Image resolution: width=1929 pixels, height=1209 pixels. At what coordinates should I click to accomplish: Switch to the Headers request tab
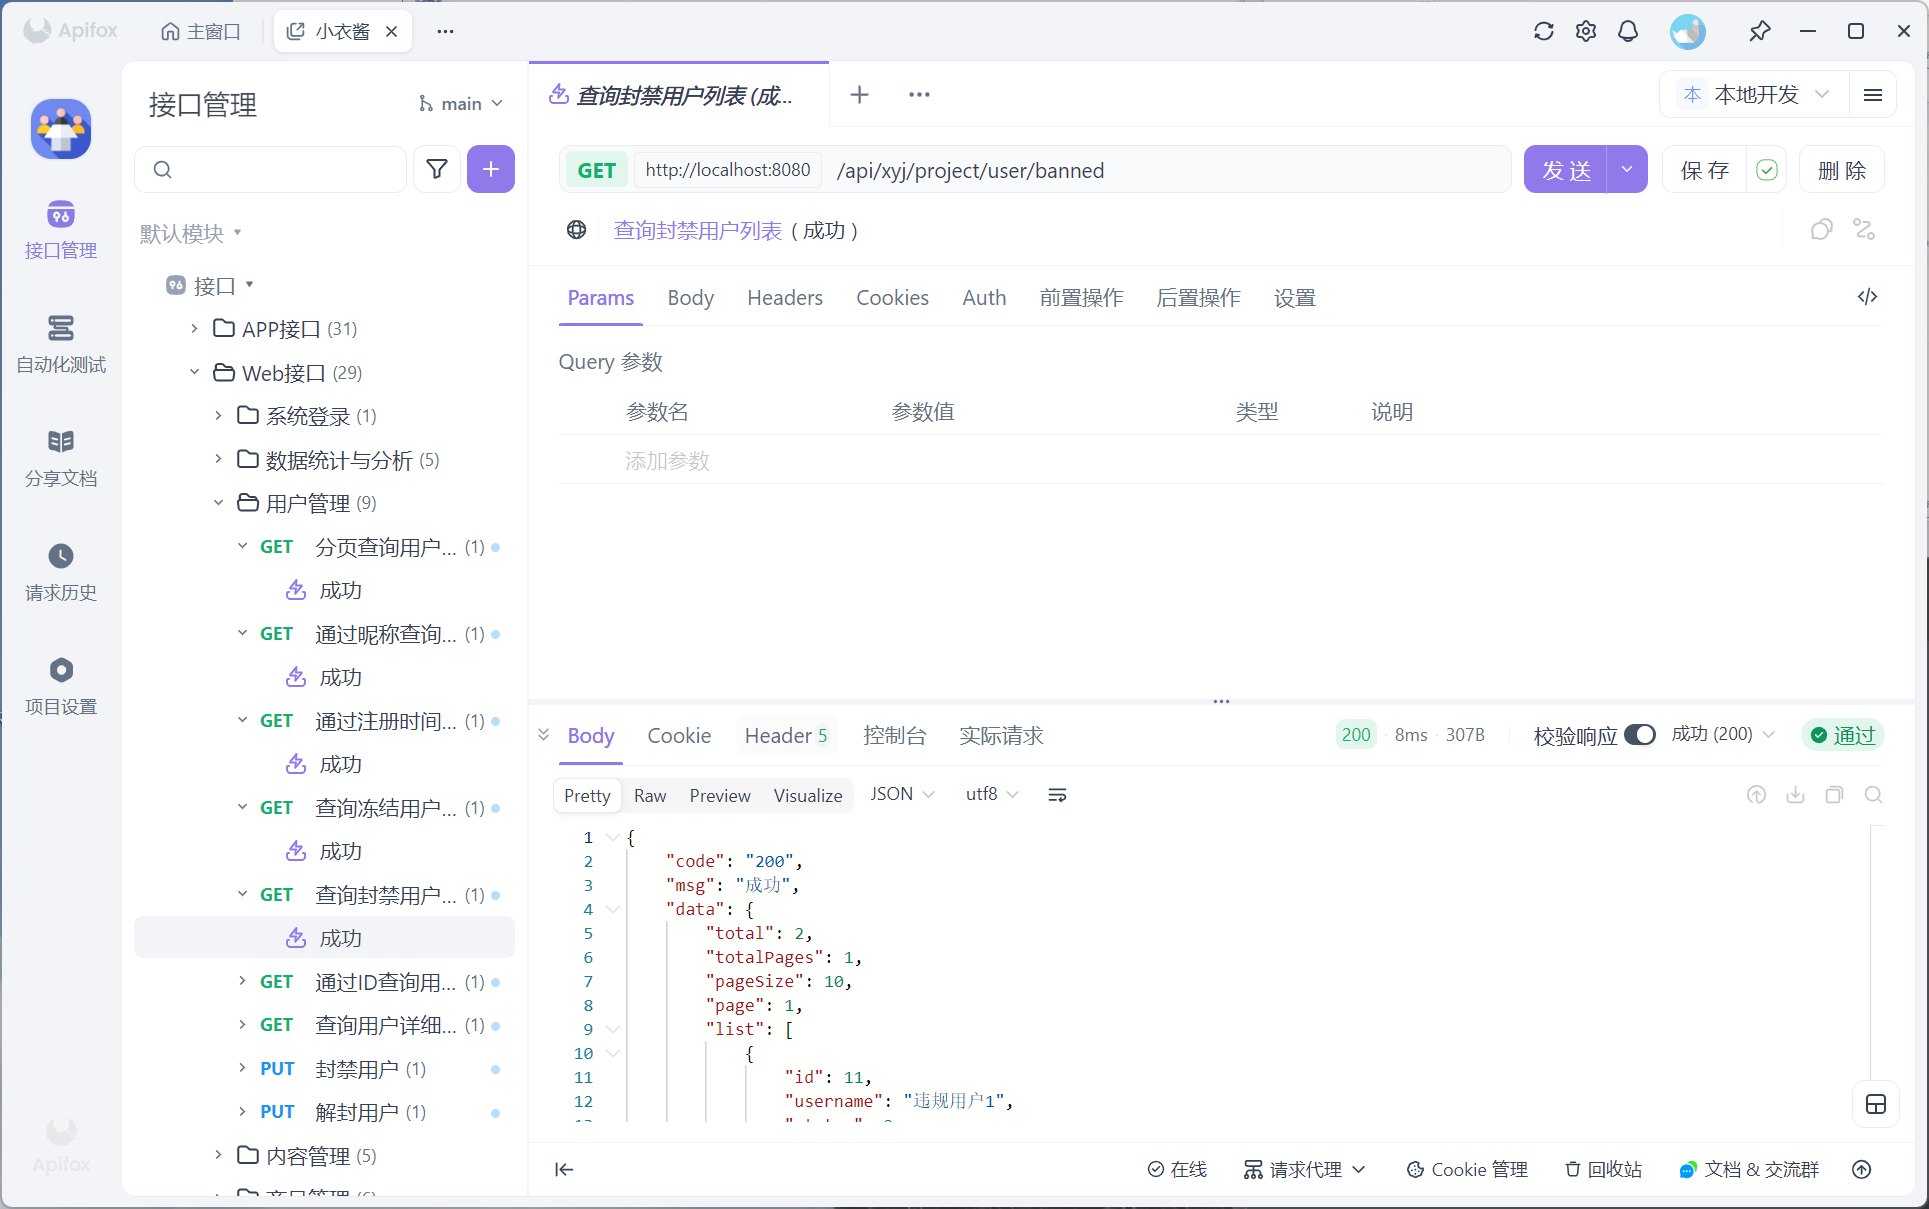point(784,298)
